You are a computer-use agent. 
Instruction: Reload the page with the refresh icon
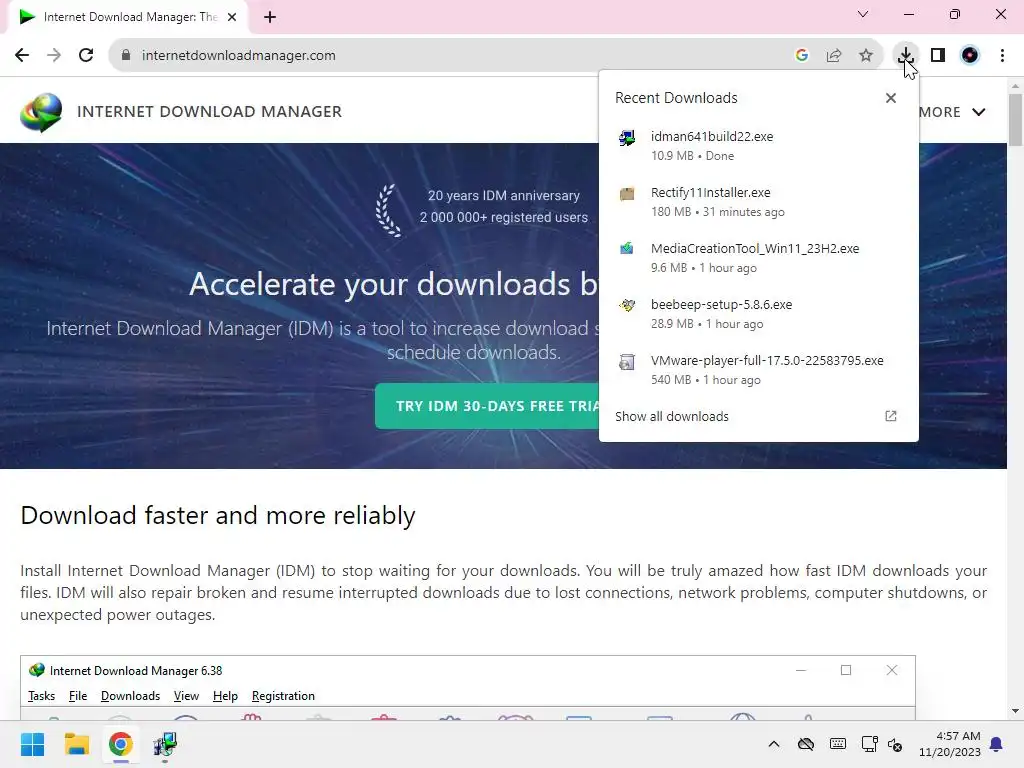point(86,55)
